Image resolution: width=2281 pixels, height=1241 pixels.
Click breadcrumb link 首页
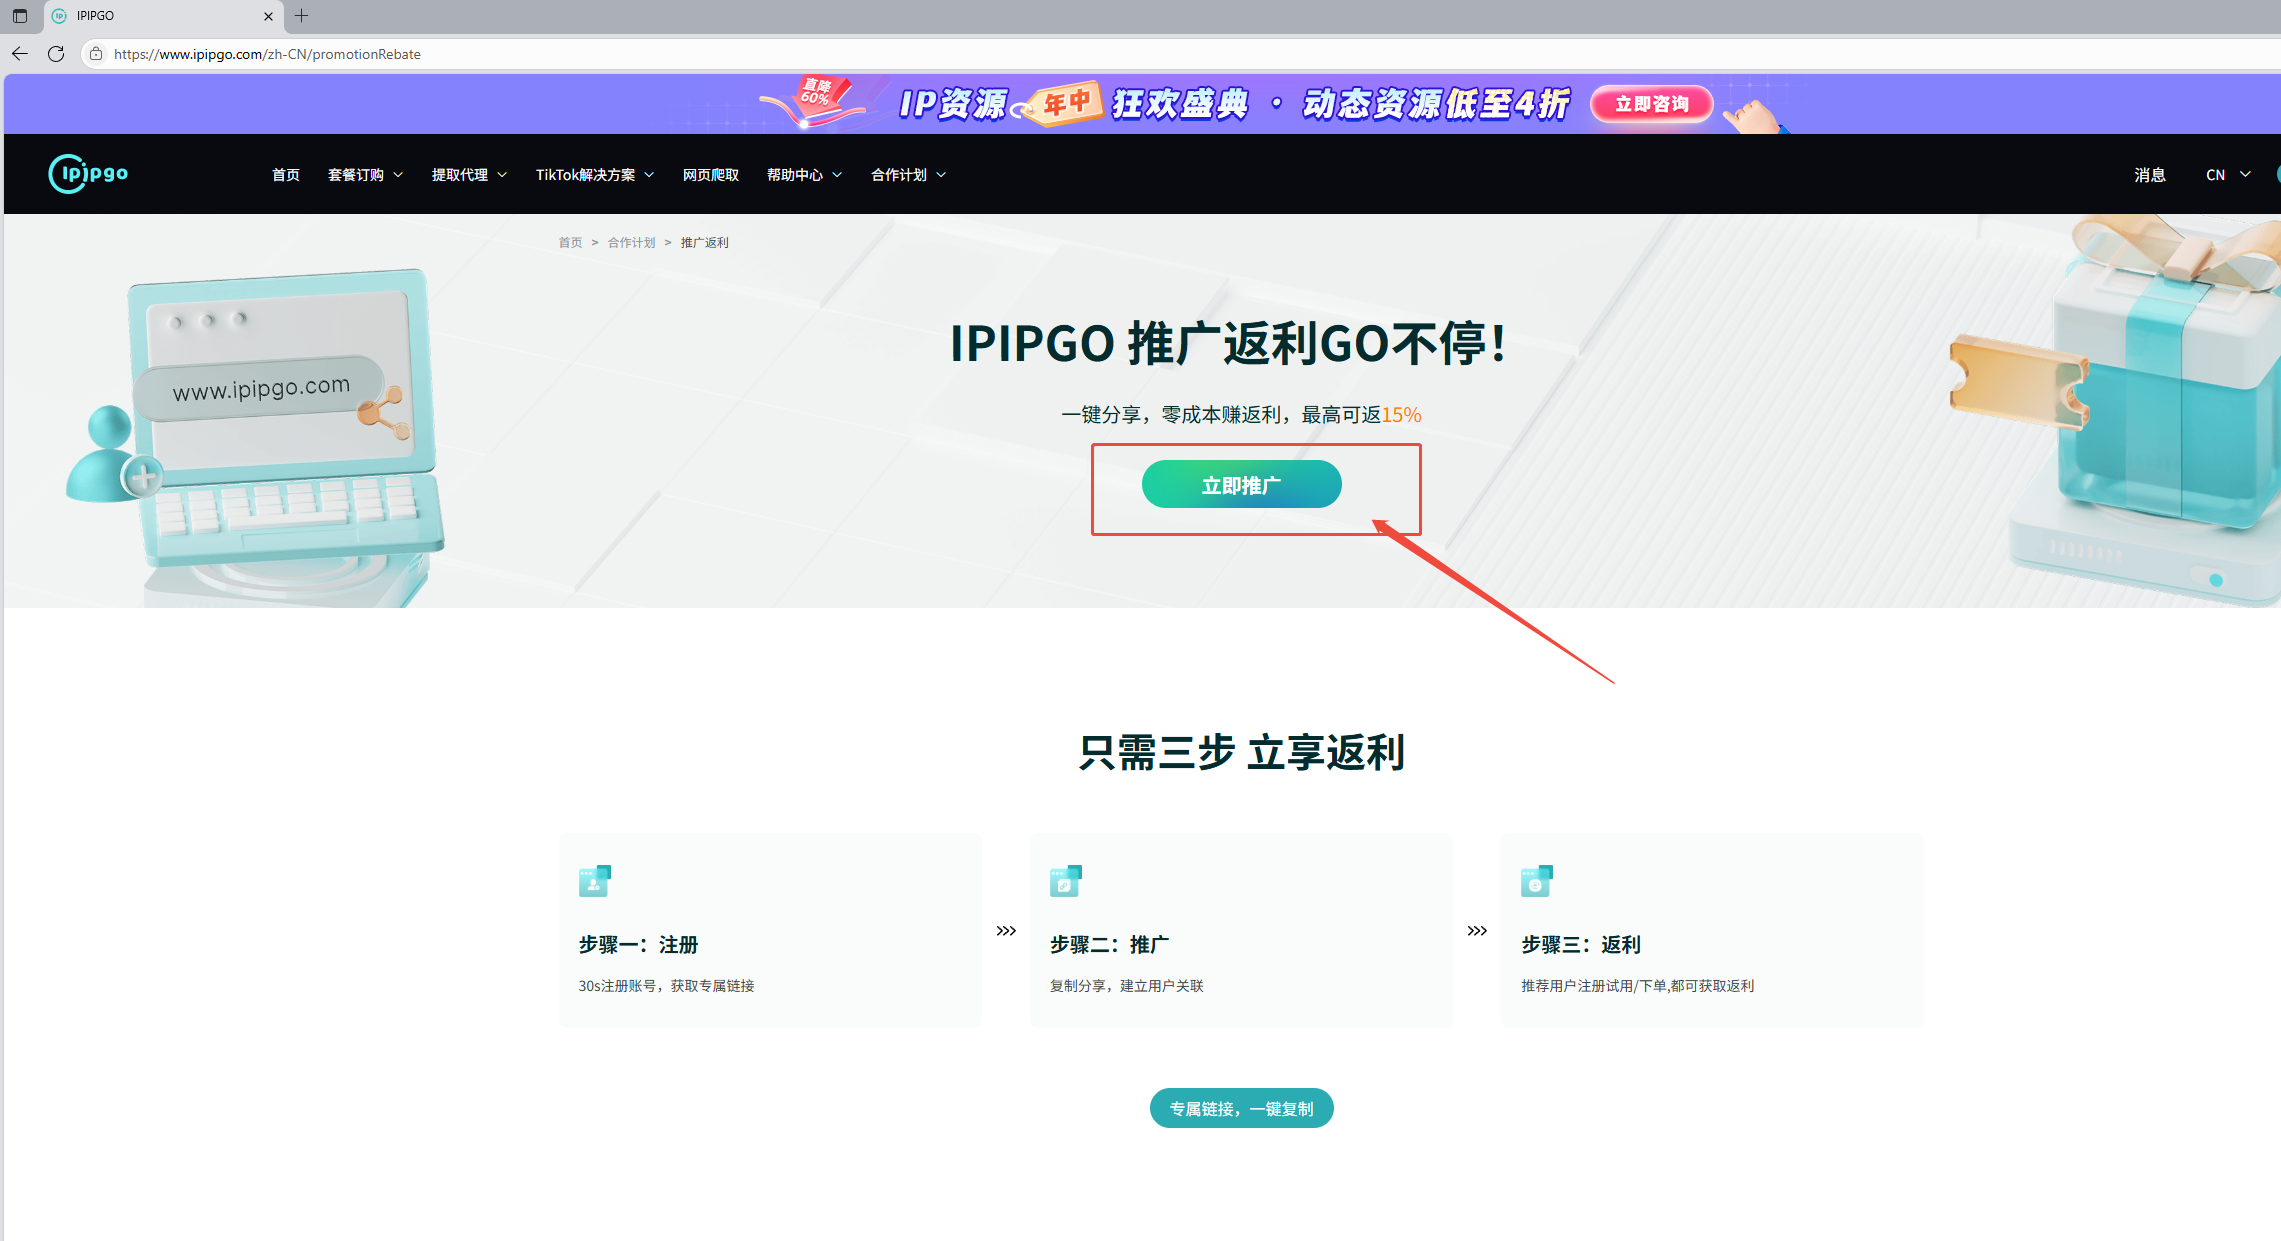coord(570,243)
